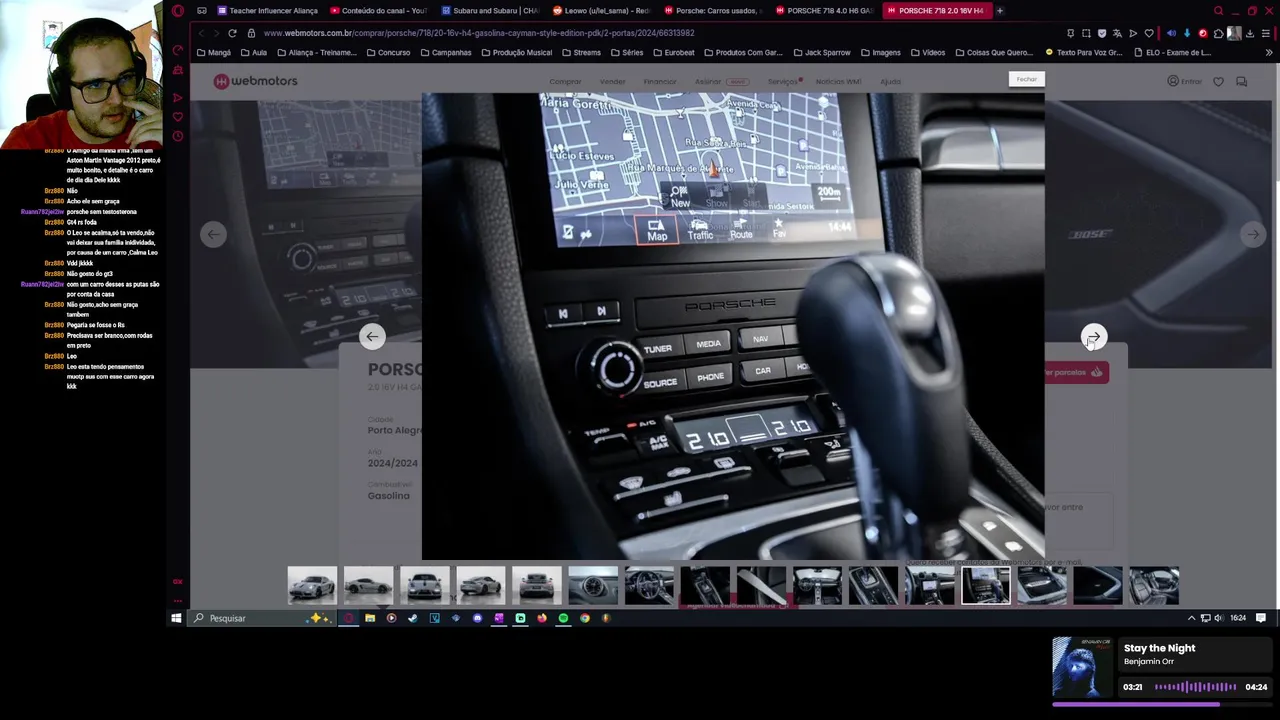
Task: Open Chrome from the taskbar
Action: (585, 618)
